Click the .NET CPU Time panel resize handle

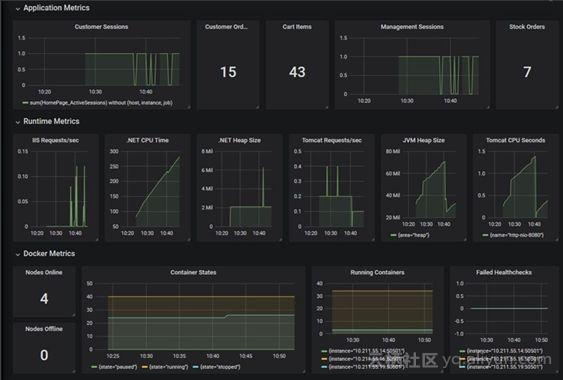[x=189, y=239]
